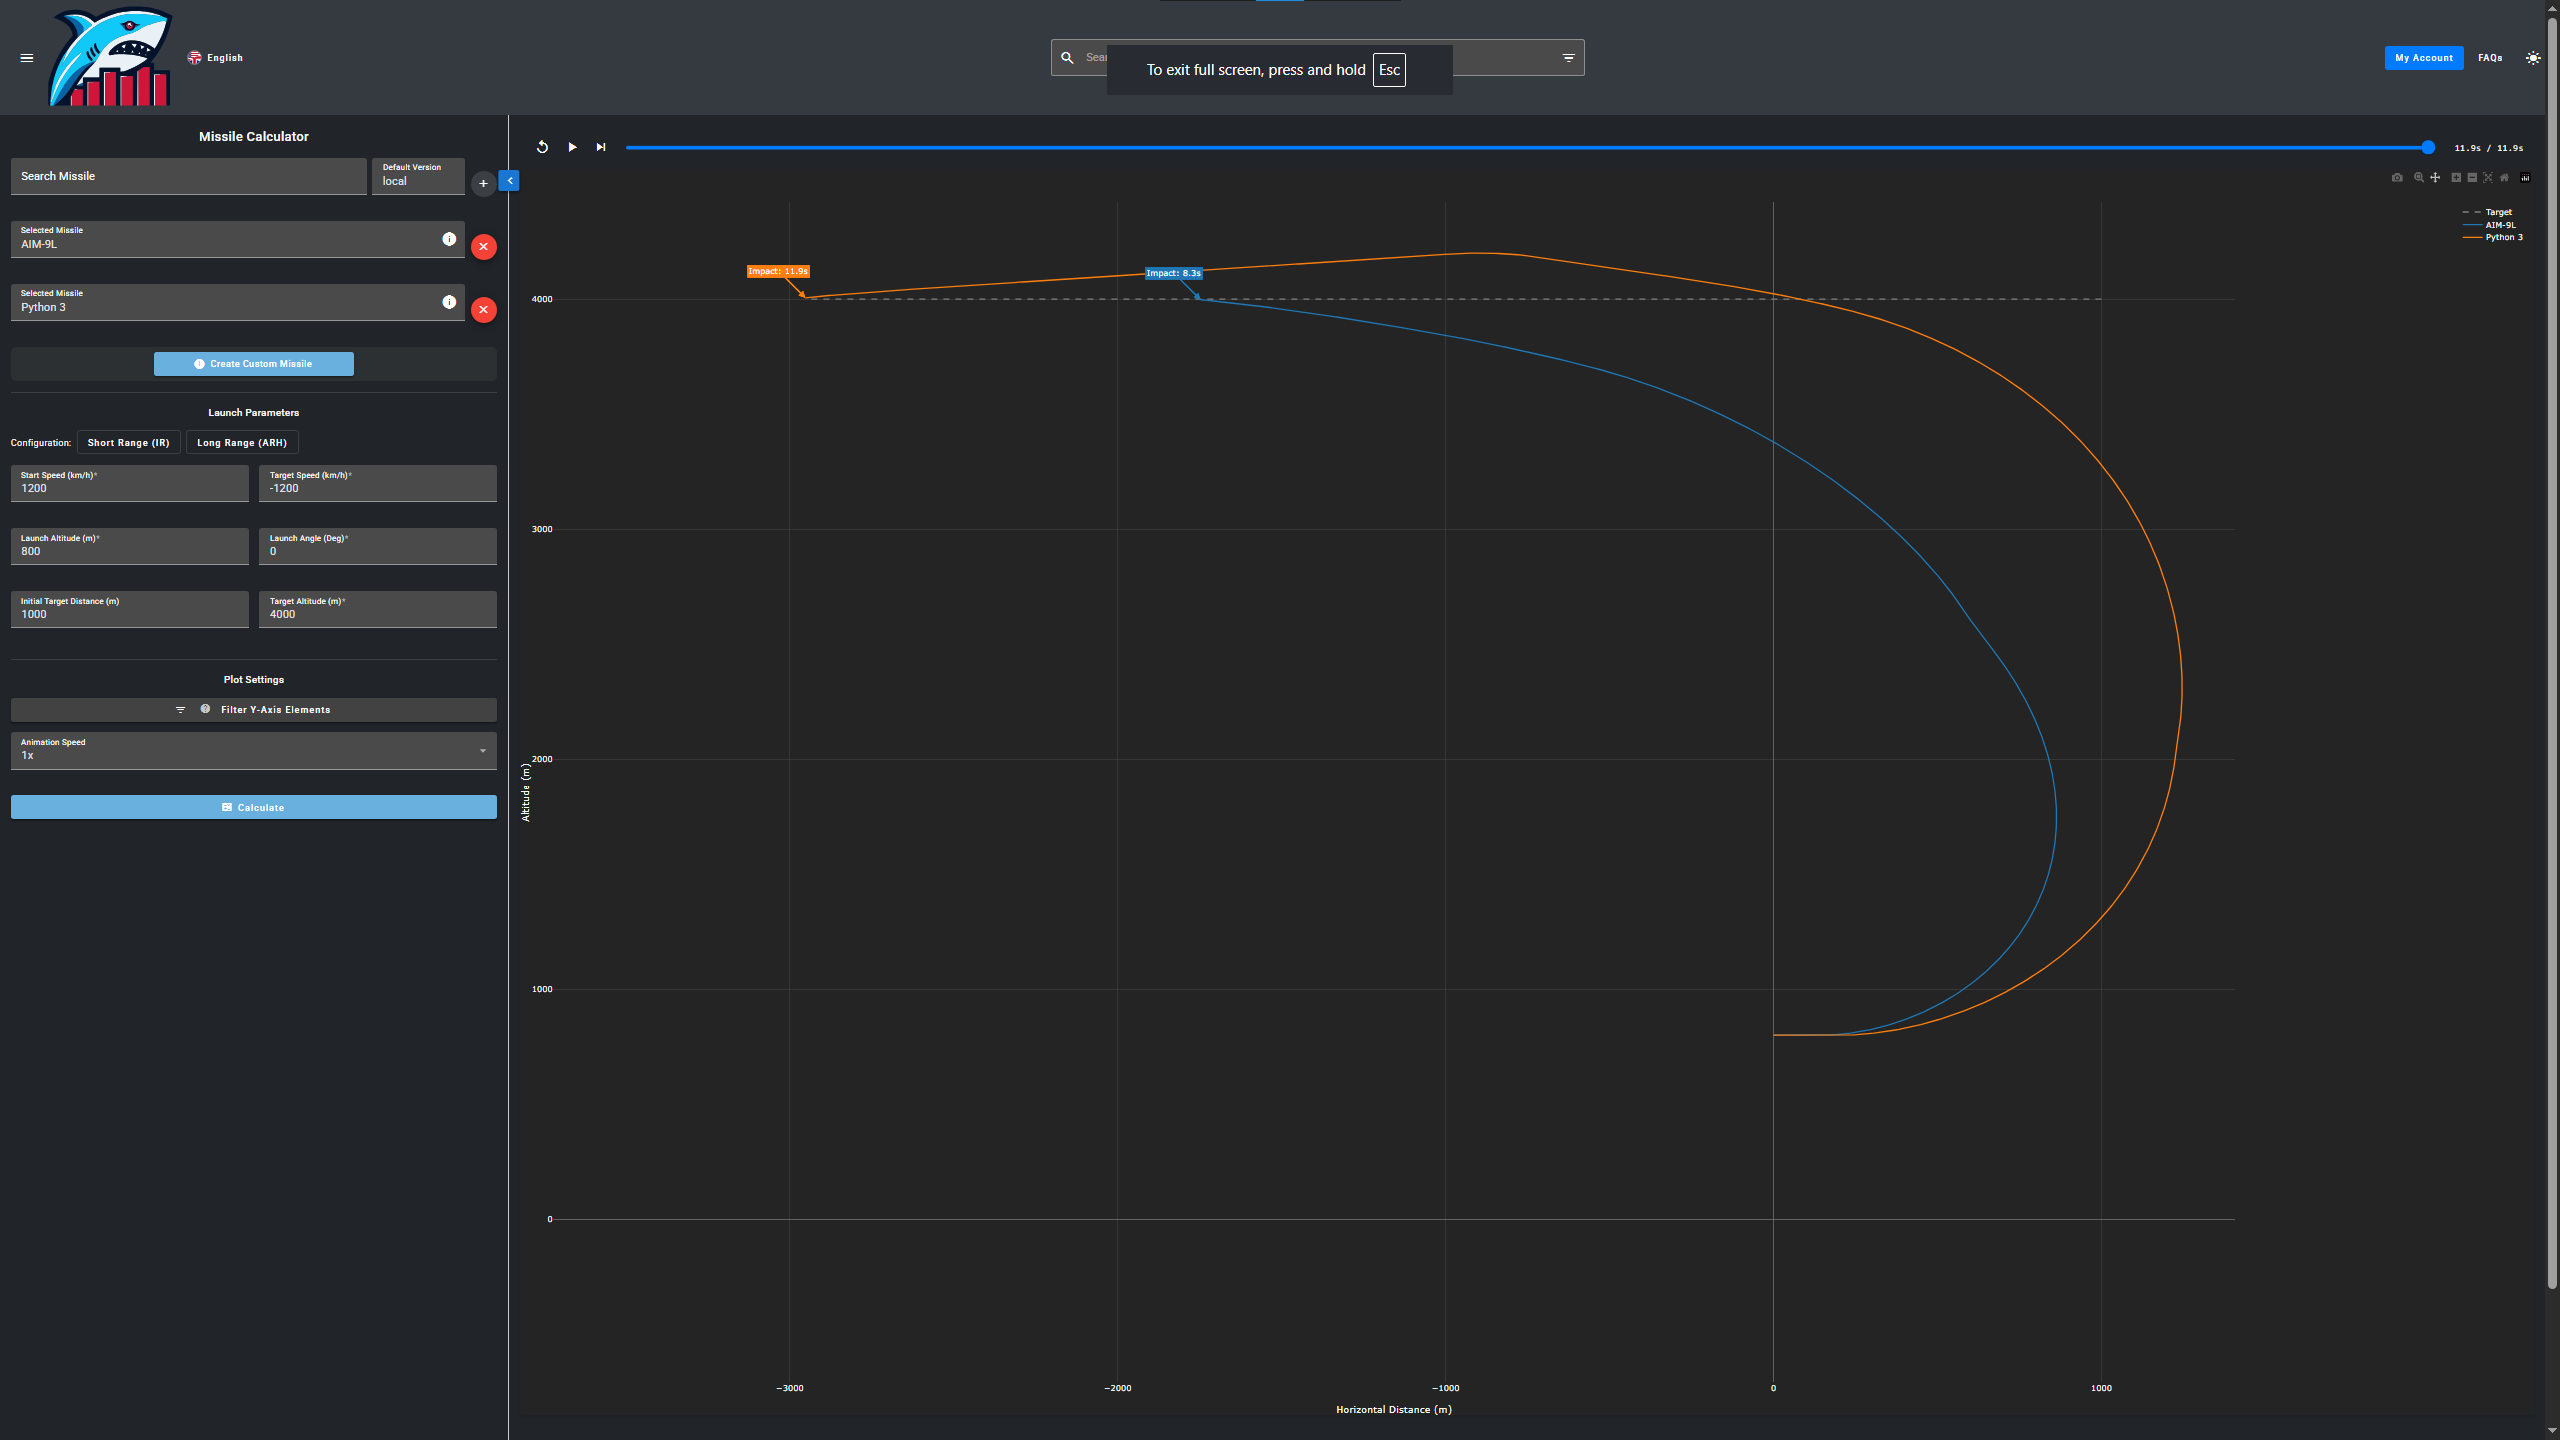
Task: Open info for AIM-9L missile
Action: tap(449, 239)
